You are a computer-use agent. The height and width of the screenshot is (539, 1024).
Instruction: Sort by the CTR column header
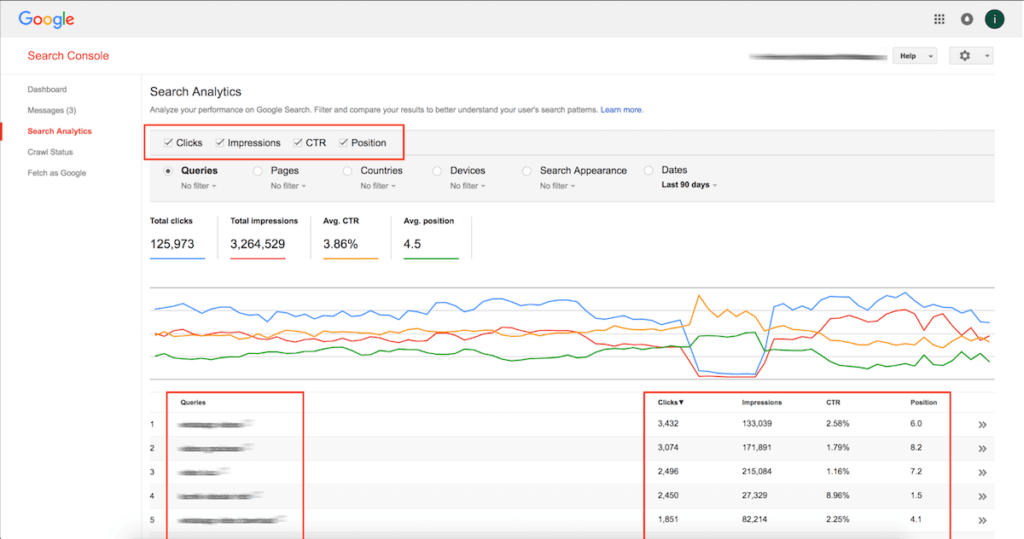click(833, 402)
